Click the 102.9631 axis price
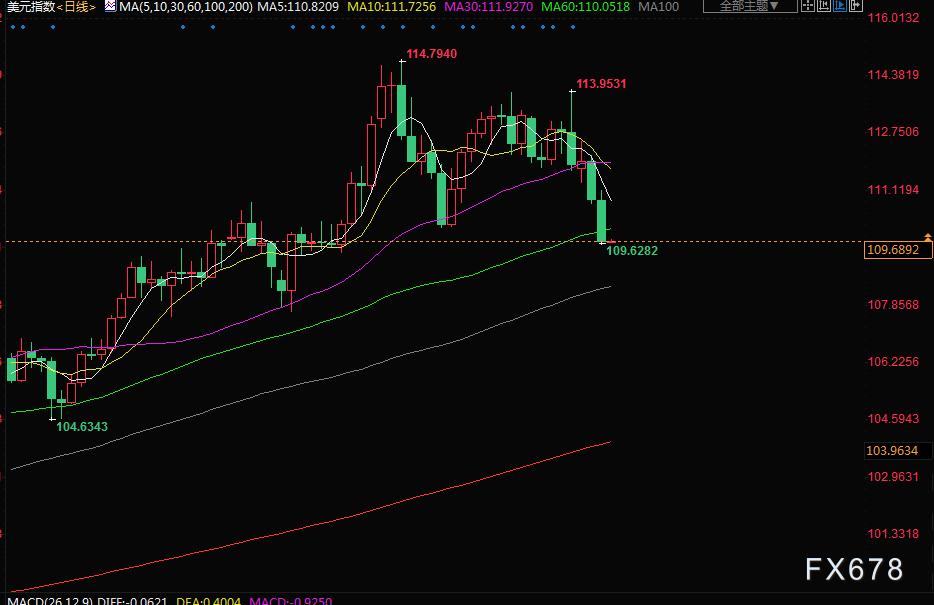Image resolution: width=934 pixels, height=605 pixels. coord(893,477)
